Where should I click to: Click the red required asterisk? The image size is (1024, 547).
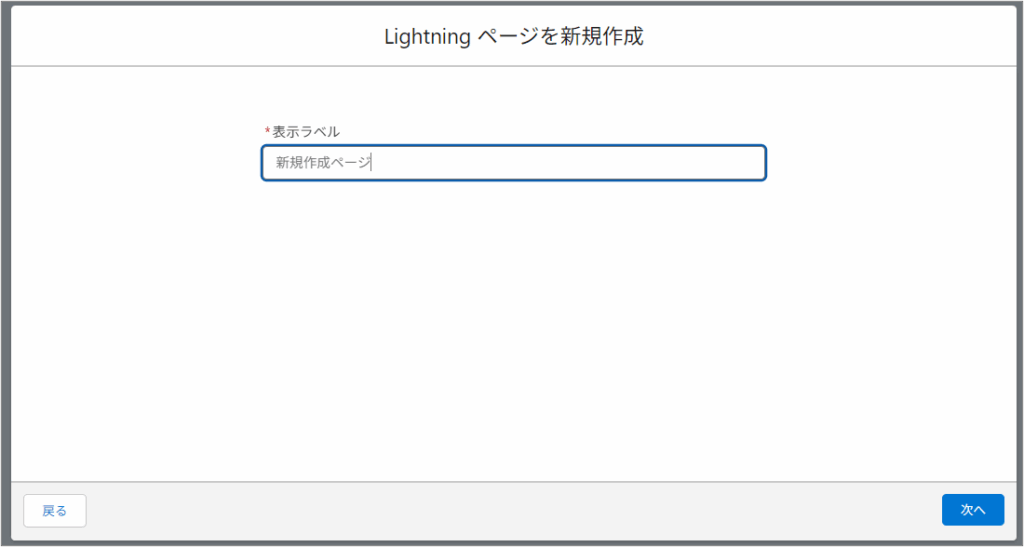click(x=267, y=132)
